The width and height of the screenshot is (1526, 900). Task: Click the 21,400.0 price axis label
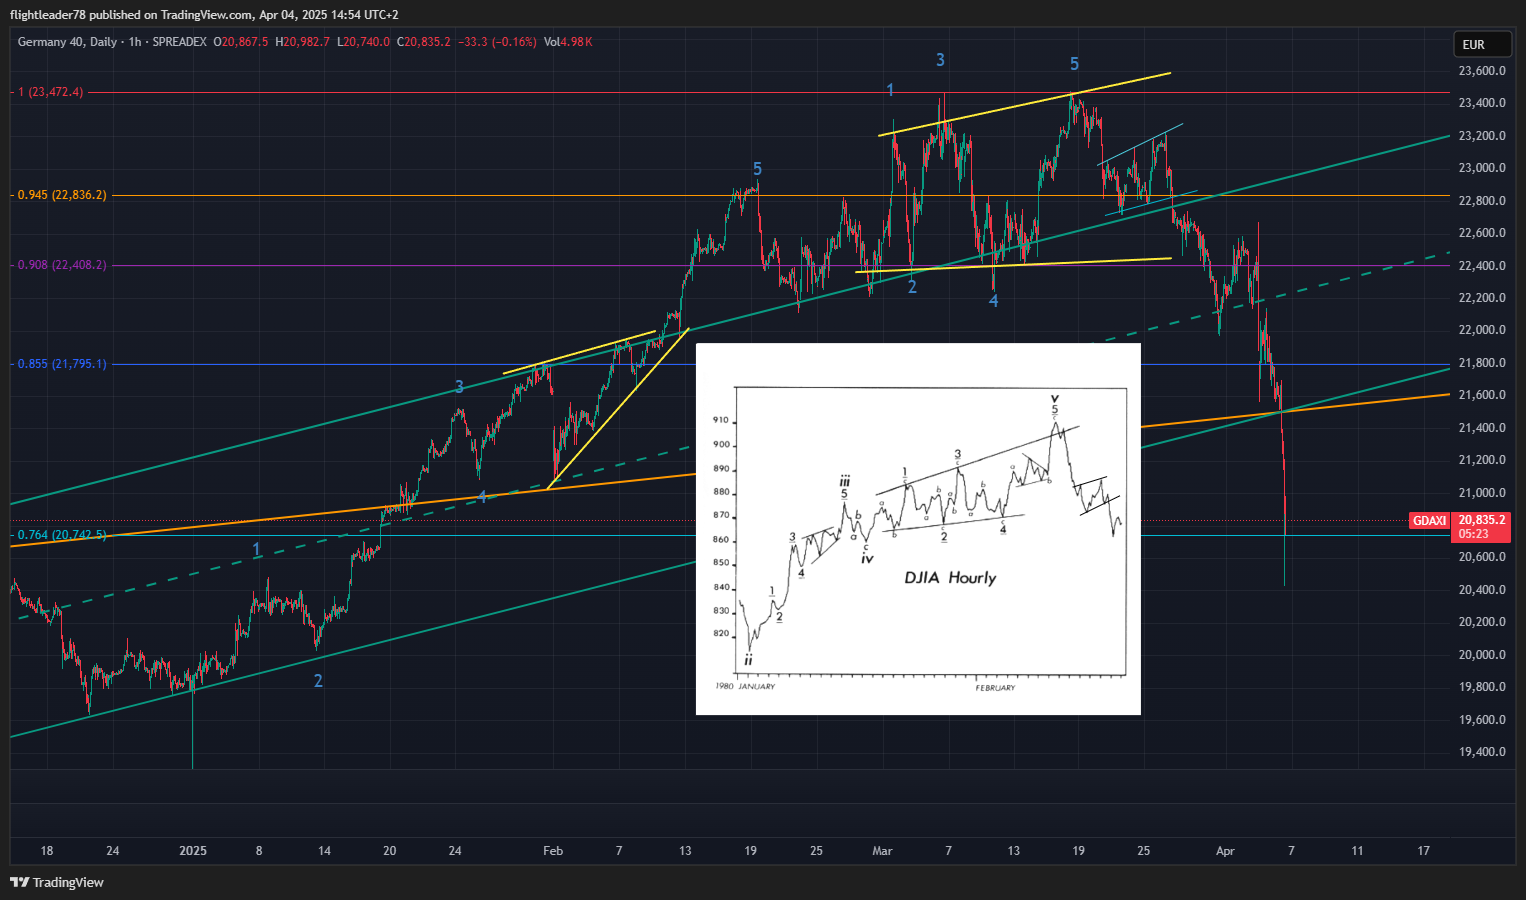pos(1482,428)
